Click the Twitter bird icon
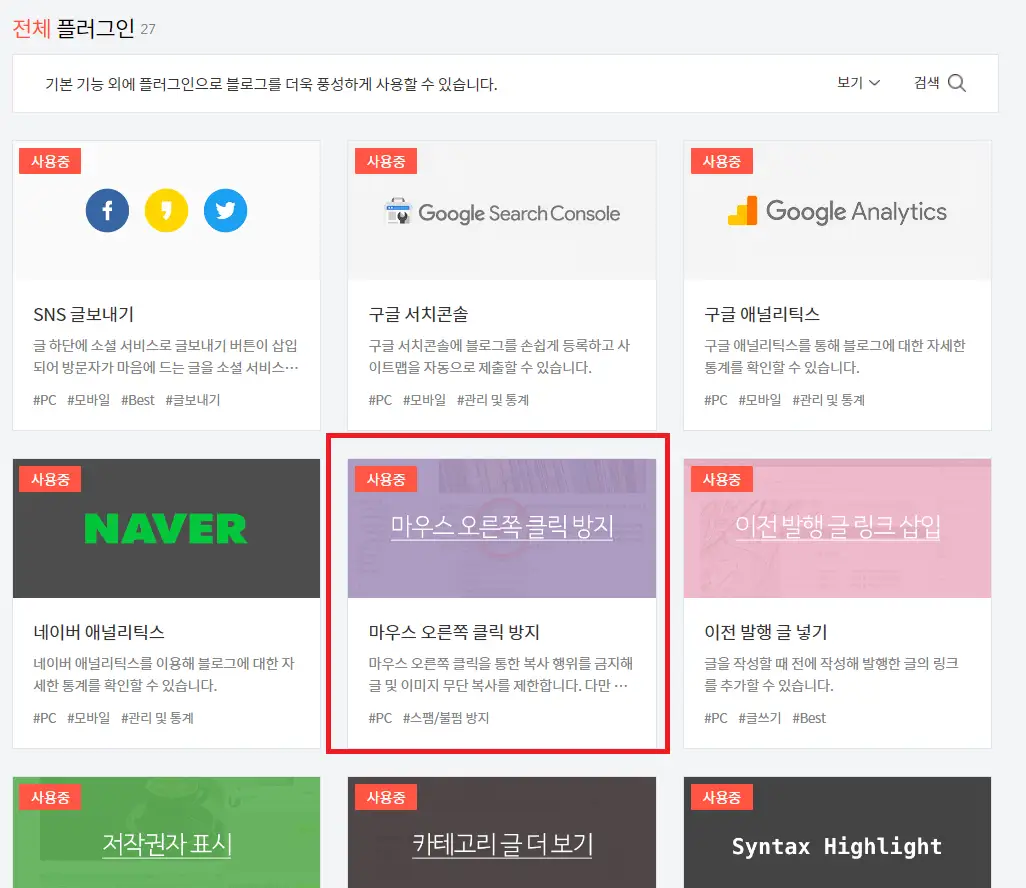Screen dimensions: 1026x888 (x=225, y=211)
